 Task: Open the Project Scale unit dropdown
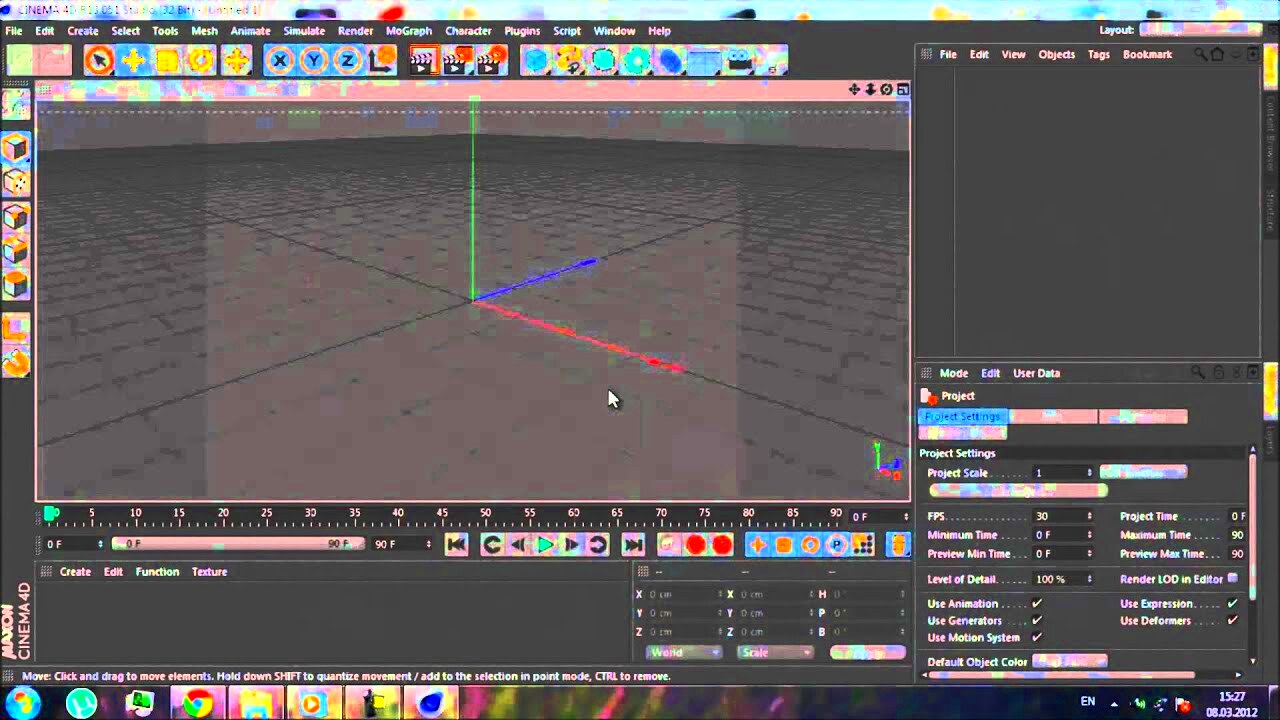point(1143,472)
